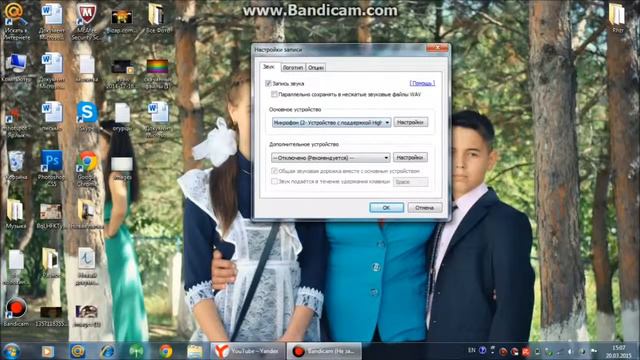This screenshot has height=360, width=640.
Task: Click the Отмена button
Action: pos(424,208)
